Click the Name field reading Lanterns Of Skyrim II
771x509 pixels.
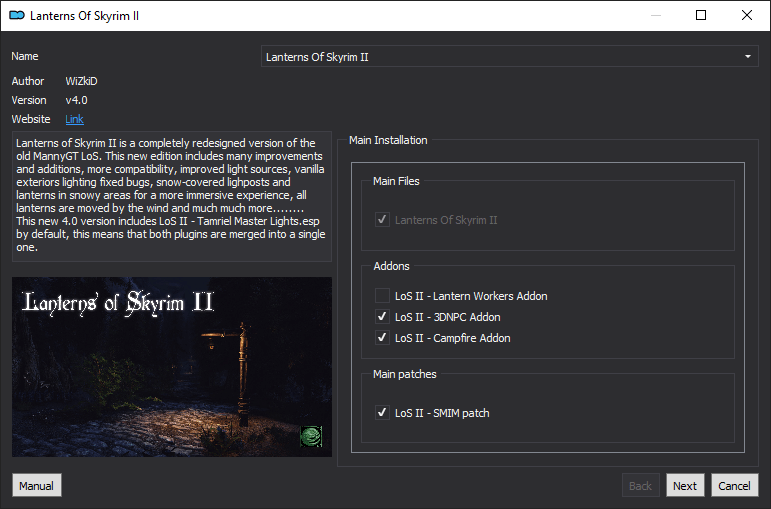coord(509,57)
